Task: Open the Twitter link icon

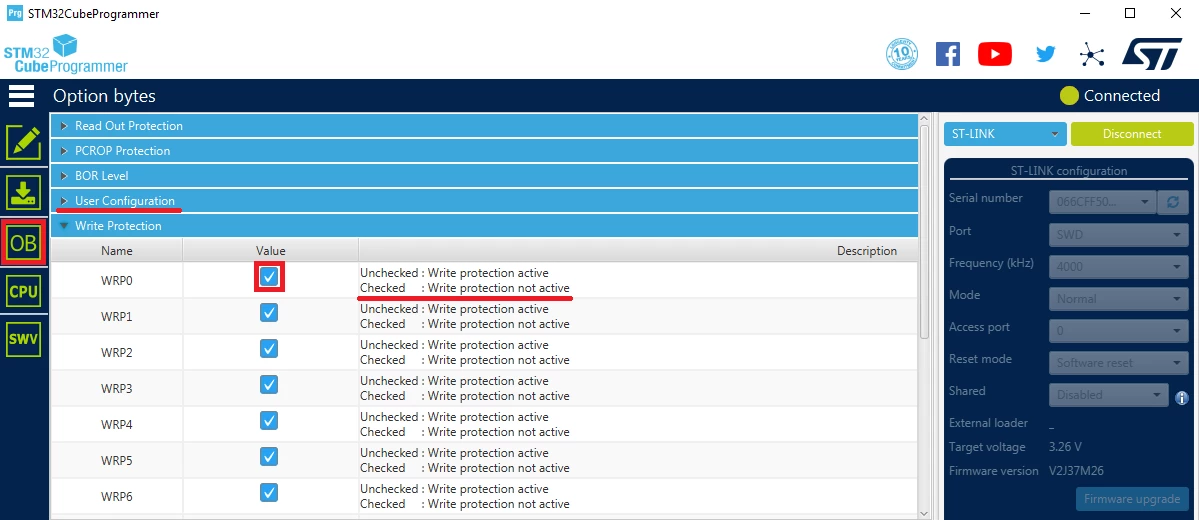Action: coord(1045,54)
